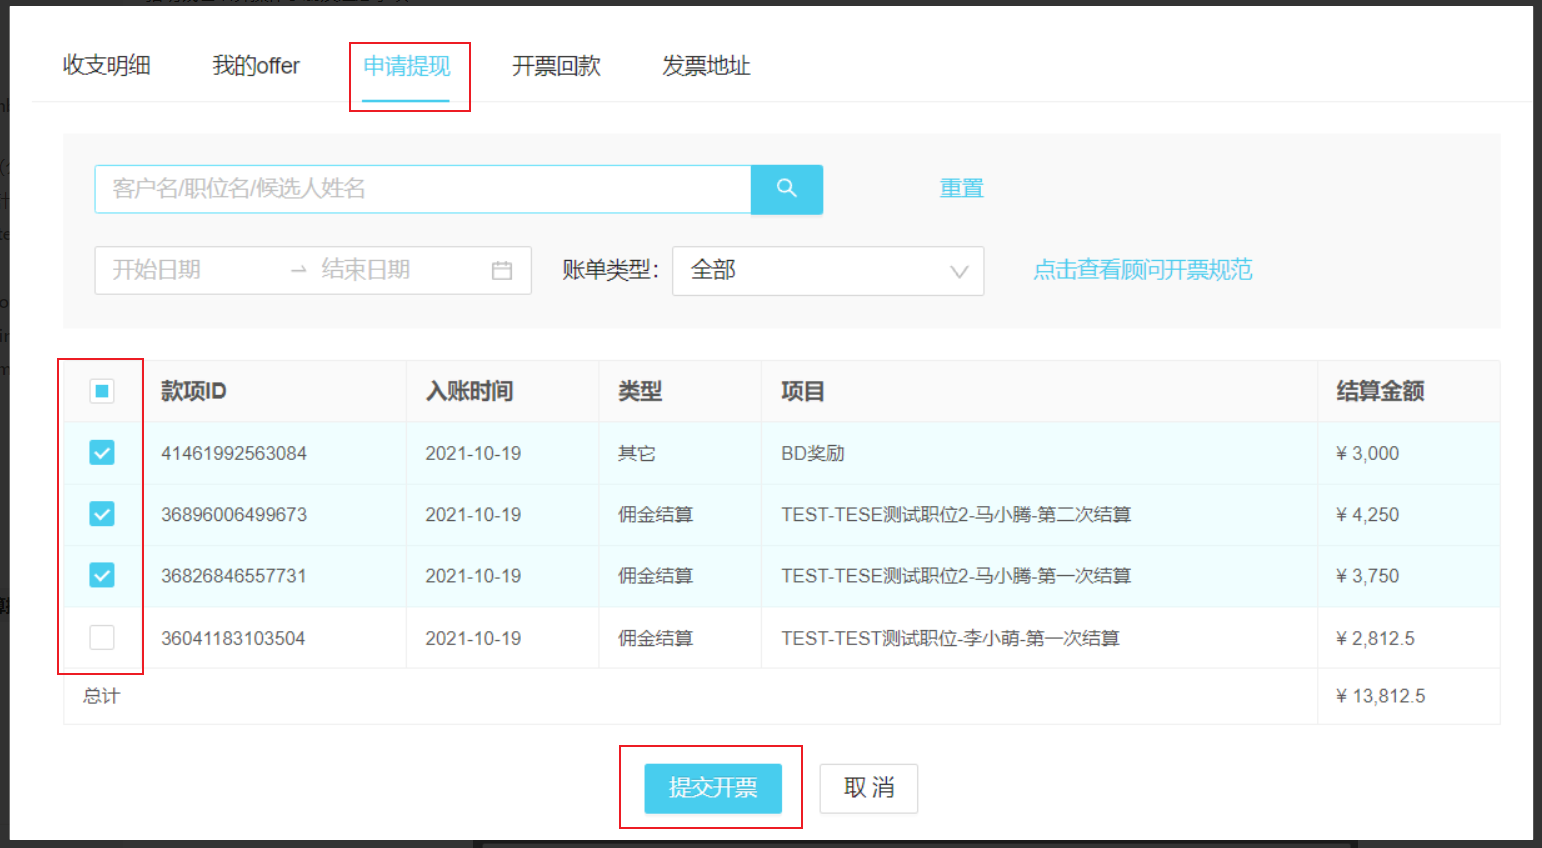Click ID 36826846557731 cell
Image resolution: width=1542 pixels, height=848 pixels.
(x=234, y=576)
